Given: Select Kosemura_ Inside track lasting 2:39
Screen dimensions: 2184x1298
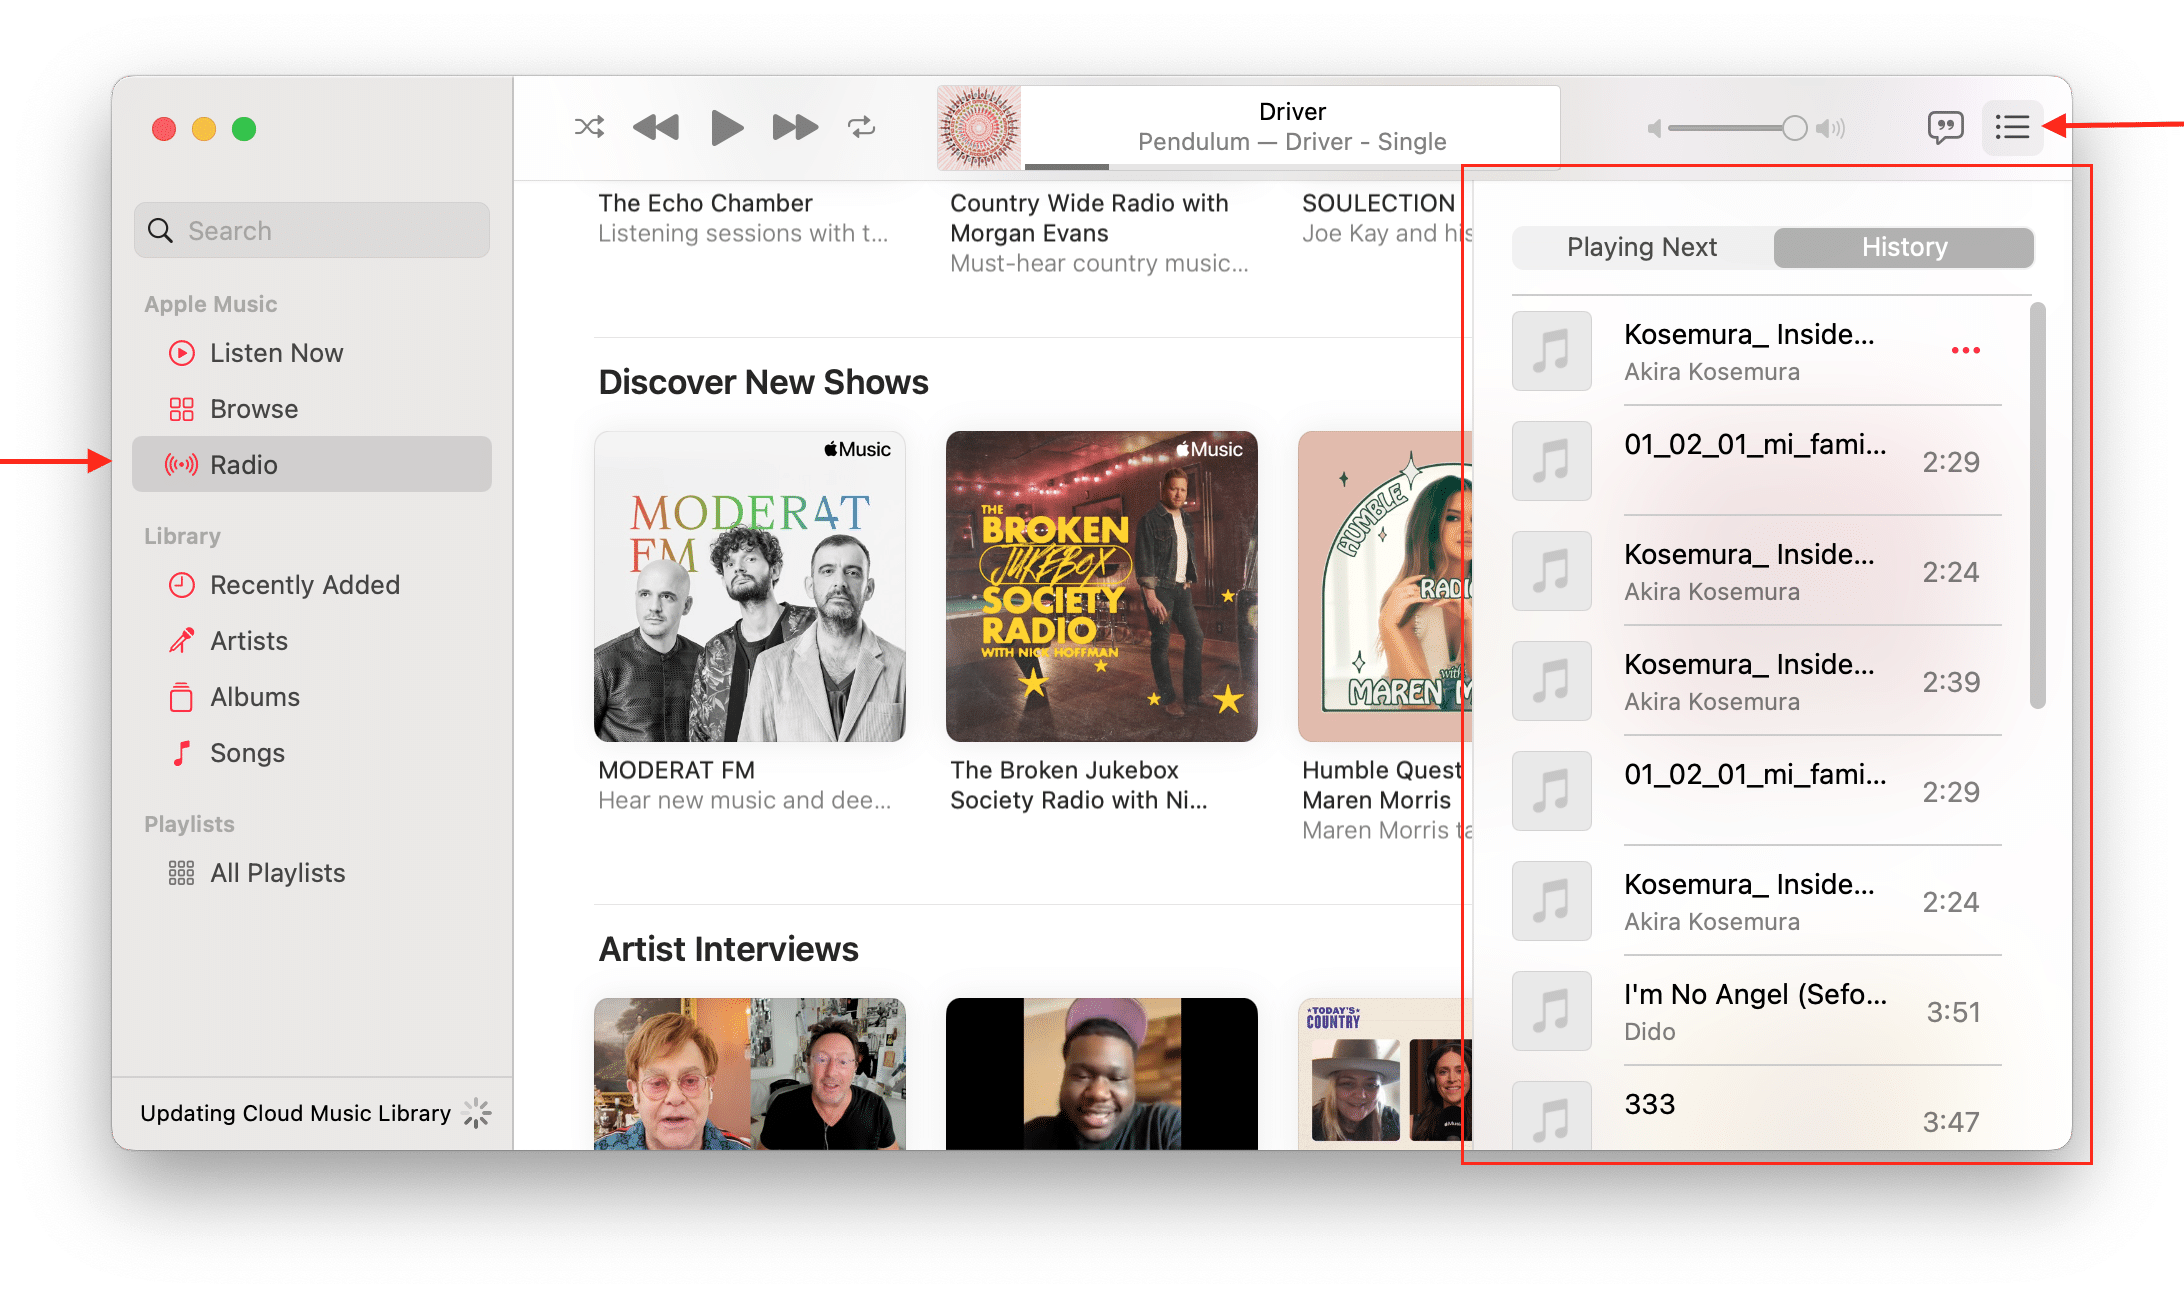Looking at the screenshot, I should coord(1757,681).
